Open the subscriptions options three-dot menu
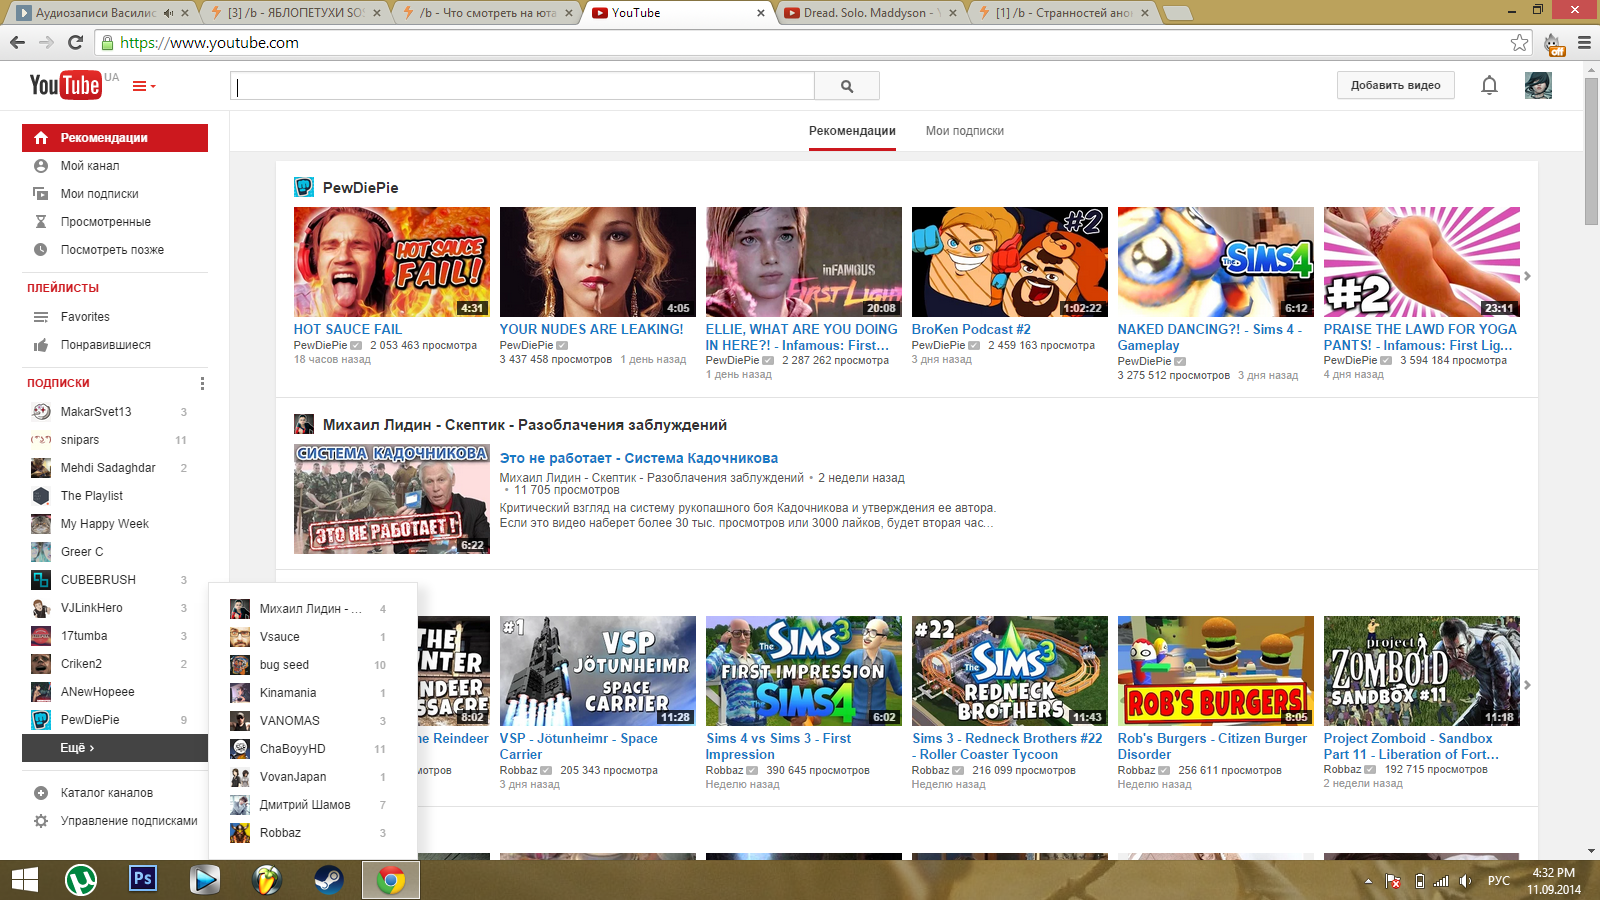This screenshot has width=1600, height=900. point(202,383)
